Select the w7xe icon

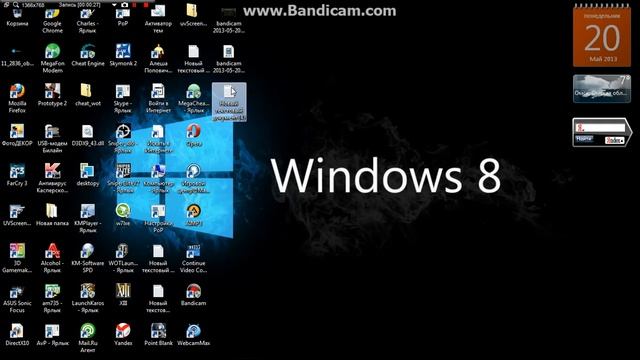point(123,216)
